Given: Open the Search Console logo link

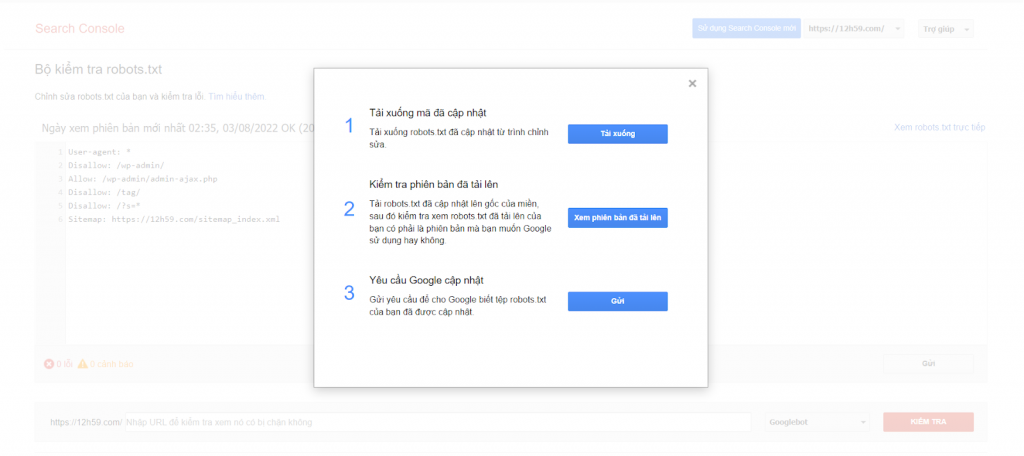Looking at the screenshot, I should 80,29.
